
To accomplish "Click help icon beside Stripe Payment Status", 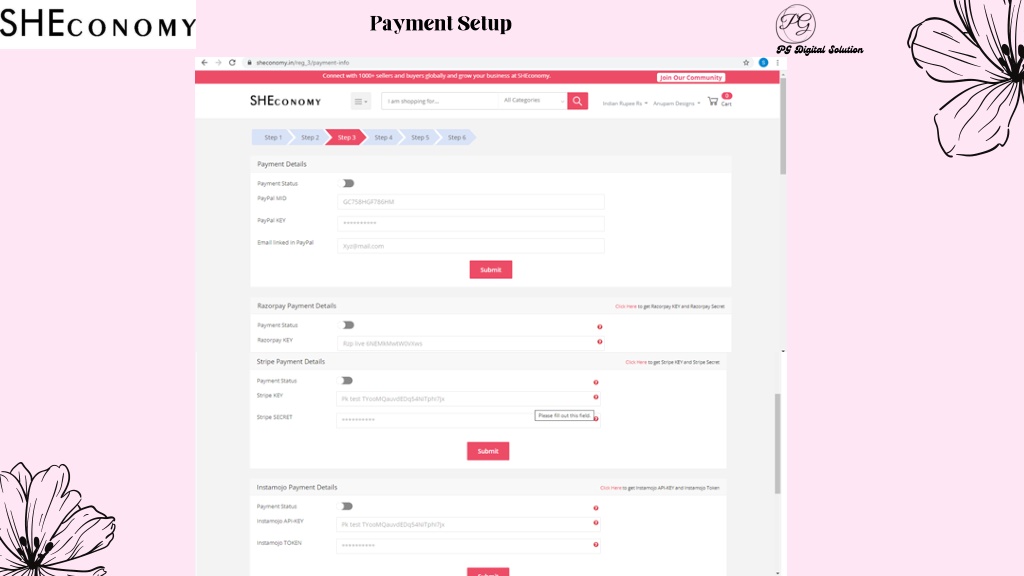I will pyautogui.click(x=596, y=382).
